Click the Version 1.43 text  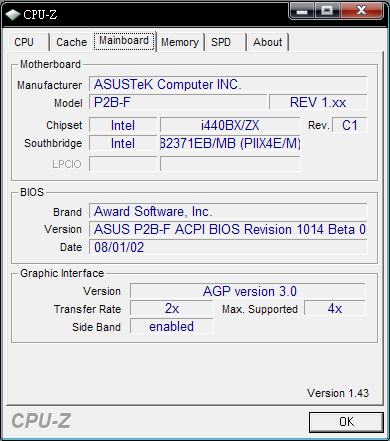click(338, 393)
